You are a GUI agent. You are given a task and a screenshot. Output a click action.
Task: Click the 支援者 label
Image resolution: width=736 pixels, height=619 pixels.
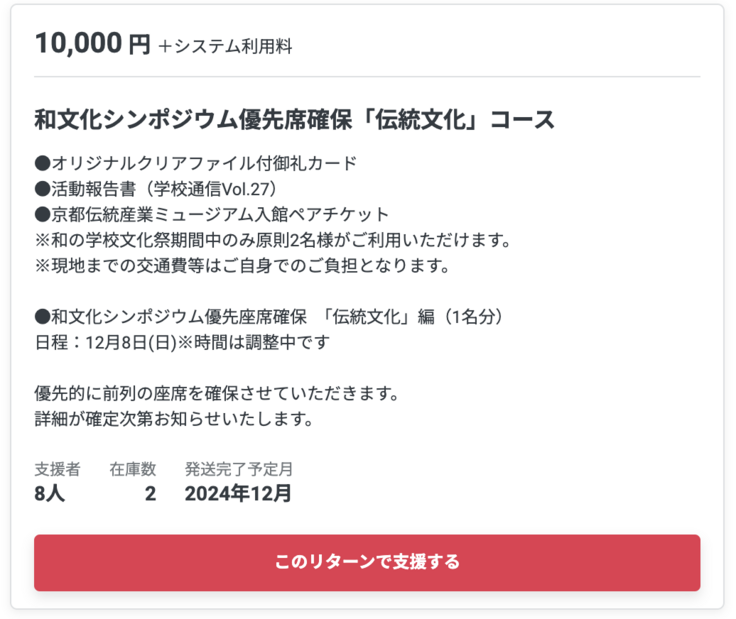pos(57,469)
